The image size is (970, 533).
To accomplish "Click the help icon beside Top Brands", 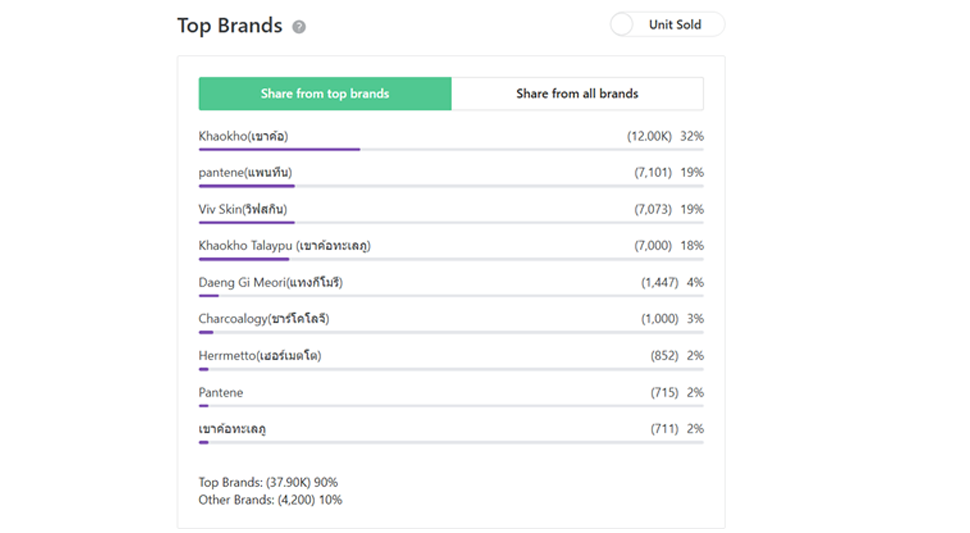I will point(299,27).
